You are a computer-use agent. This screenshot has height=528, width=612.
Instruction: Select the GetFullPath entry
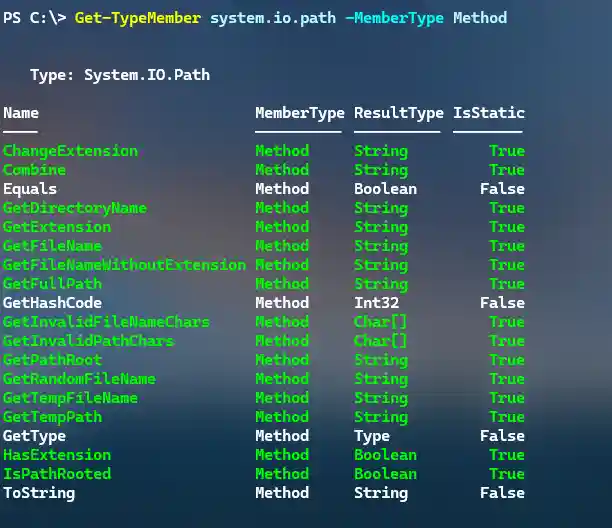click(52, 284)
